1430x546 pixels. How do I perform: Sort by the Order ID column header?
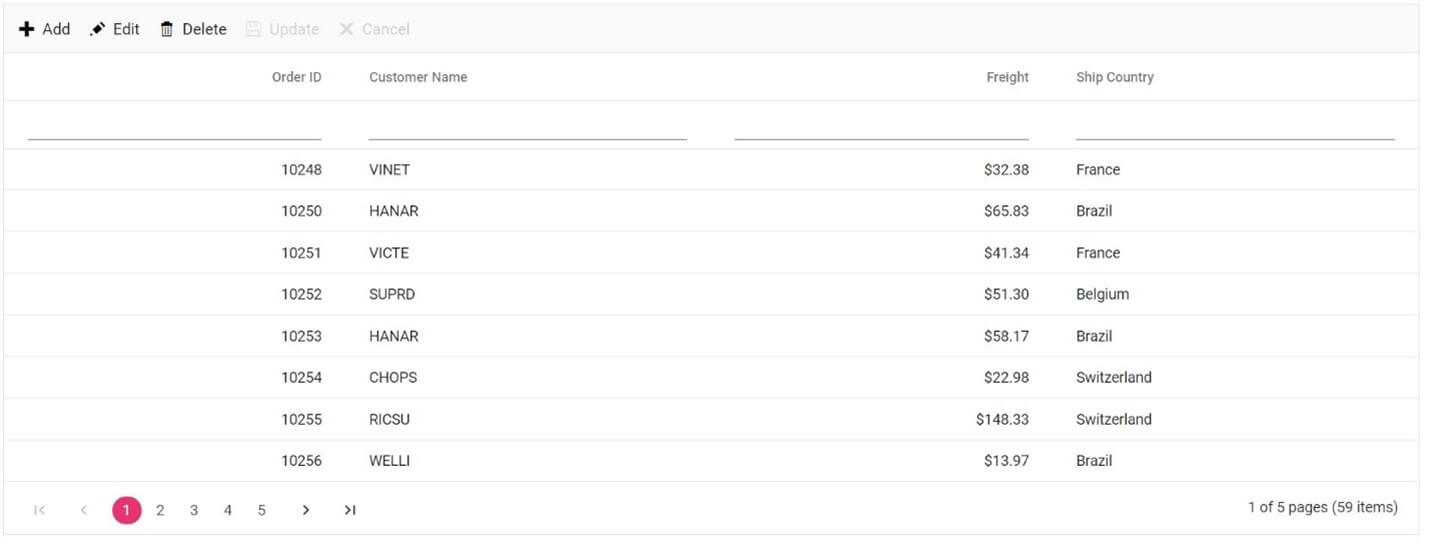click(x=296, y=77)
